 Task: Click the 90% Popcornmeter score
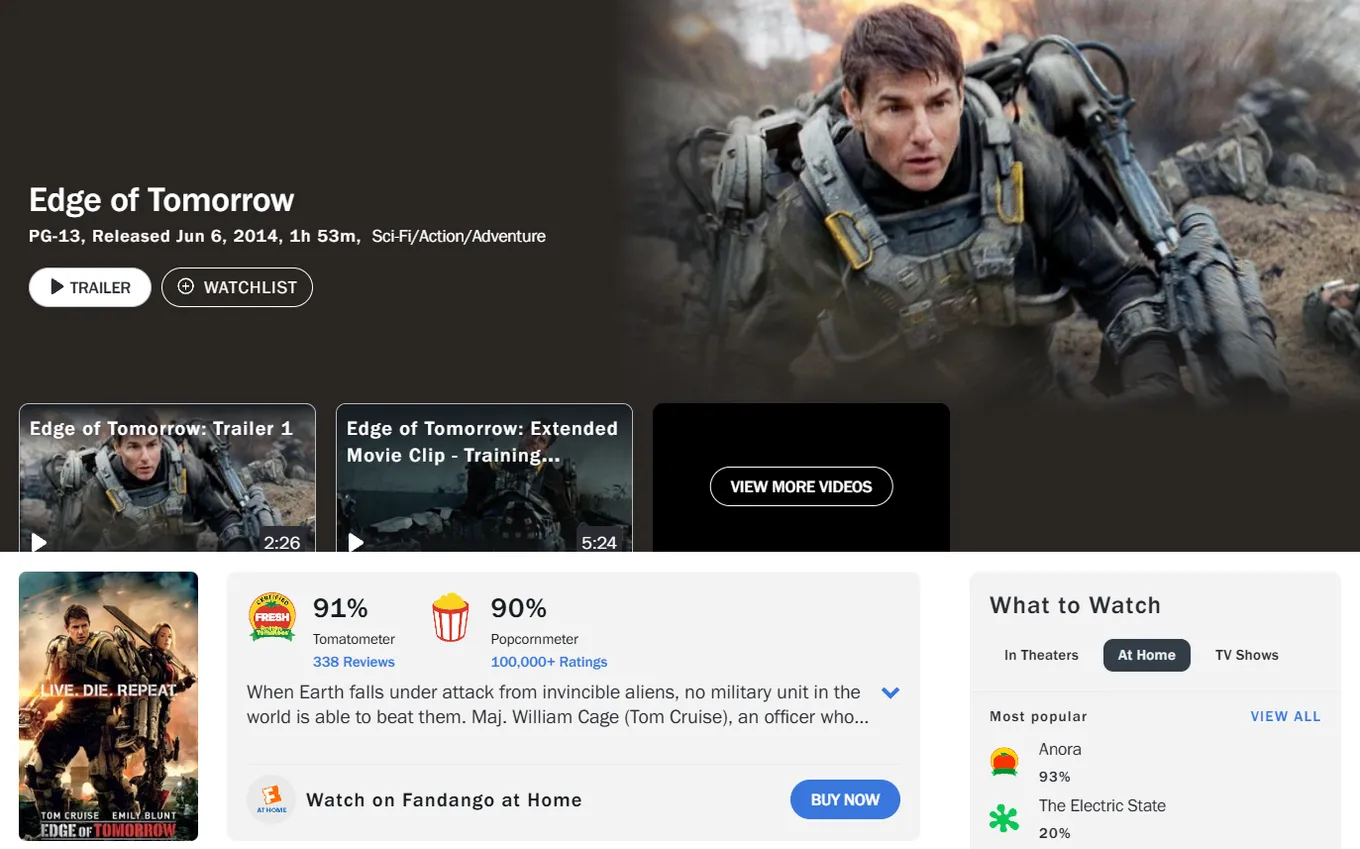pos(519,608)
